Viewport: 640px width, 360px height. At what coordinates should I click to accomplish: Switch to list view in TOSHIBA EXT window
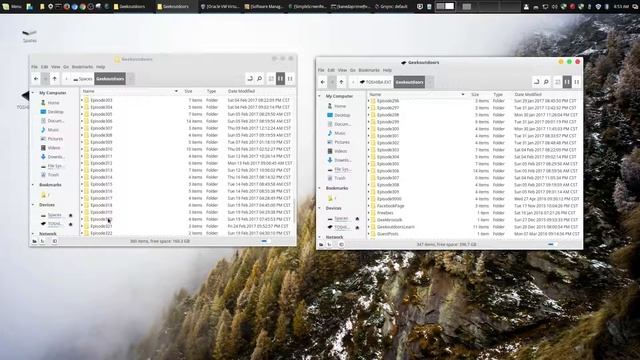coord(567,82)
